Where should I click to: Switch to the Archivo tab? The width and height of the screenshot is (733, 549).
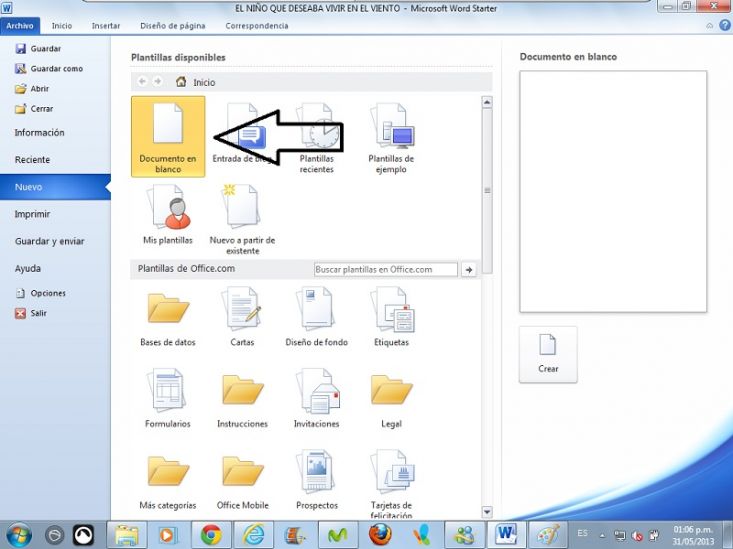[20, 26]
